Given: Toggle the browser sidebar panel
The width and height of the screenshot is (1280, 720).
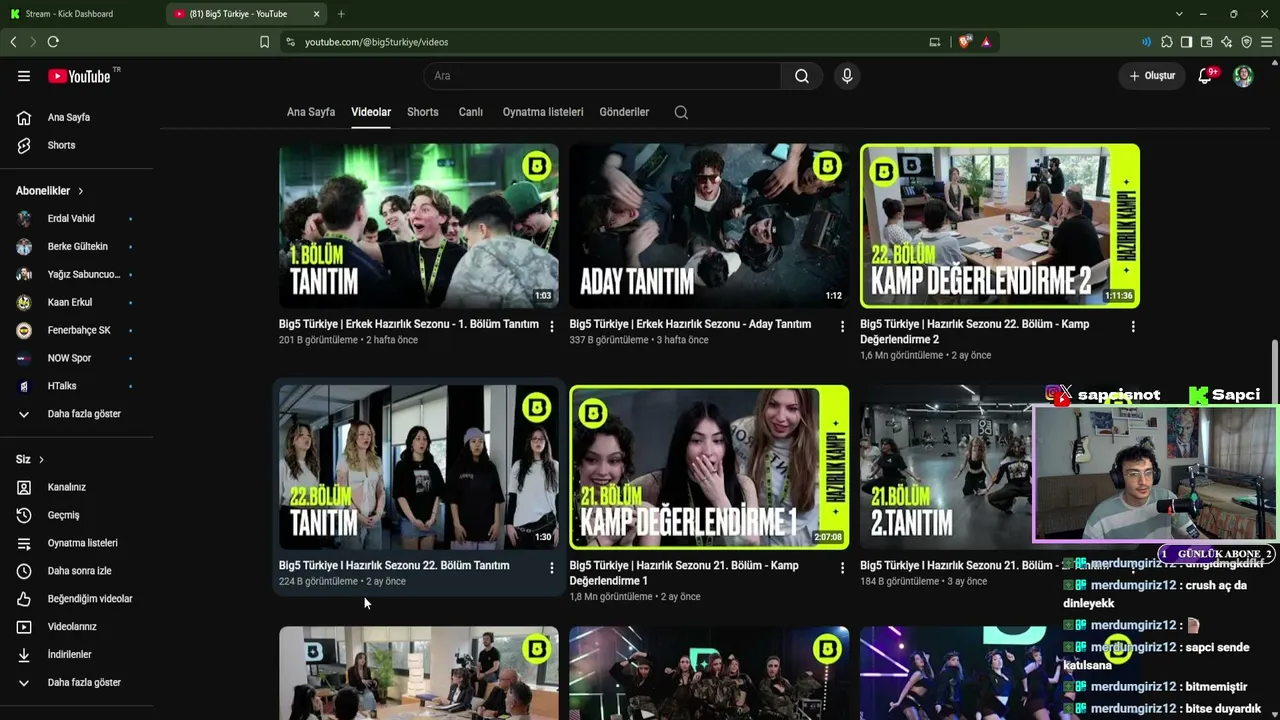Looking at the screenshot, I should click(1186, 42).
